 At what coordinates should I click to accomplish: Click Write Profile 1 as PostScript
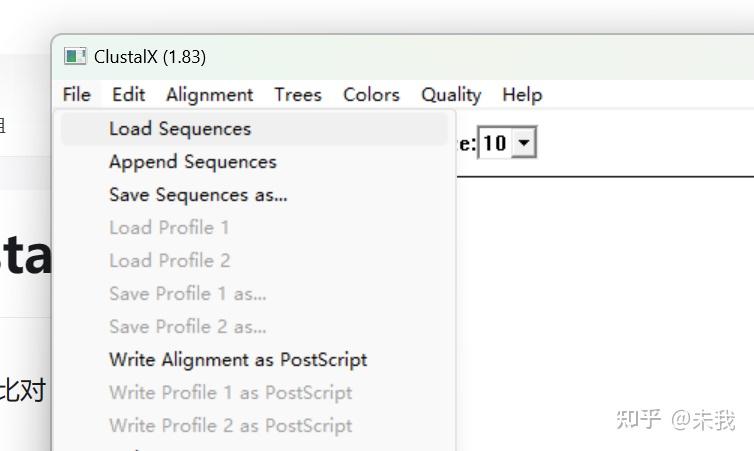pos(231,393)
